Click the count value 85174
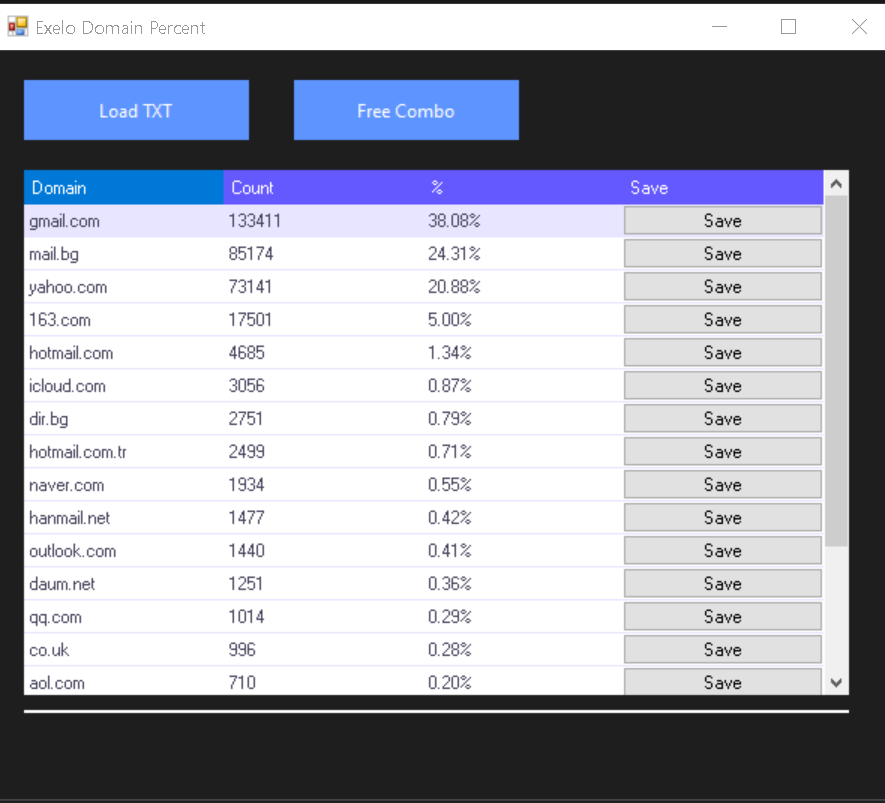Image resolution: width=885 pixels, height=803 pixels. point(251,254)
